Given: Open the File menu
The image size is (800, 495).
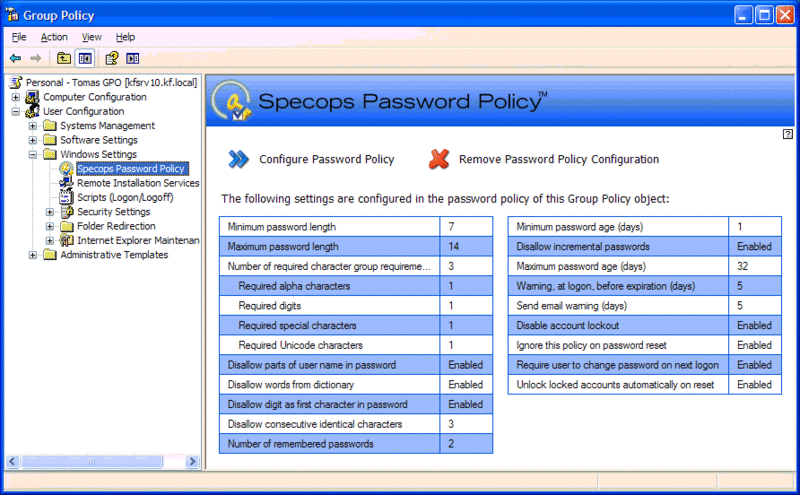Looking at the screenshot, I should pos(19,37).
